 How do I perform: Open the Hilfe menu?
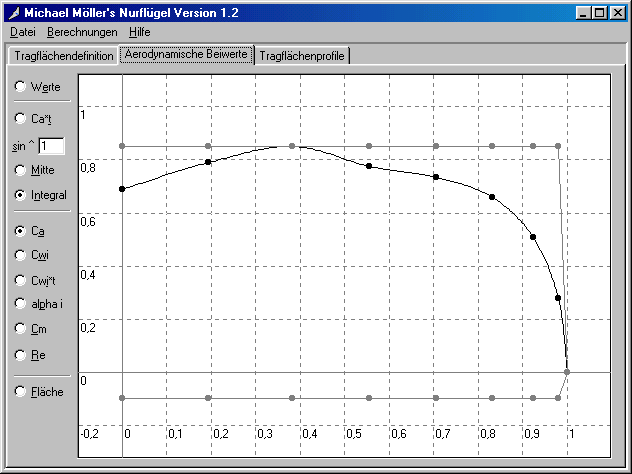[139, 32]
